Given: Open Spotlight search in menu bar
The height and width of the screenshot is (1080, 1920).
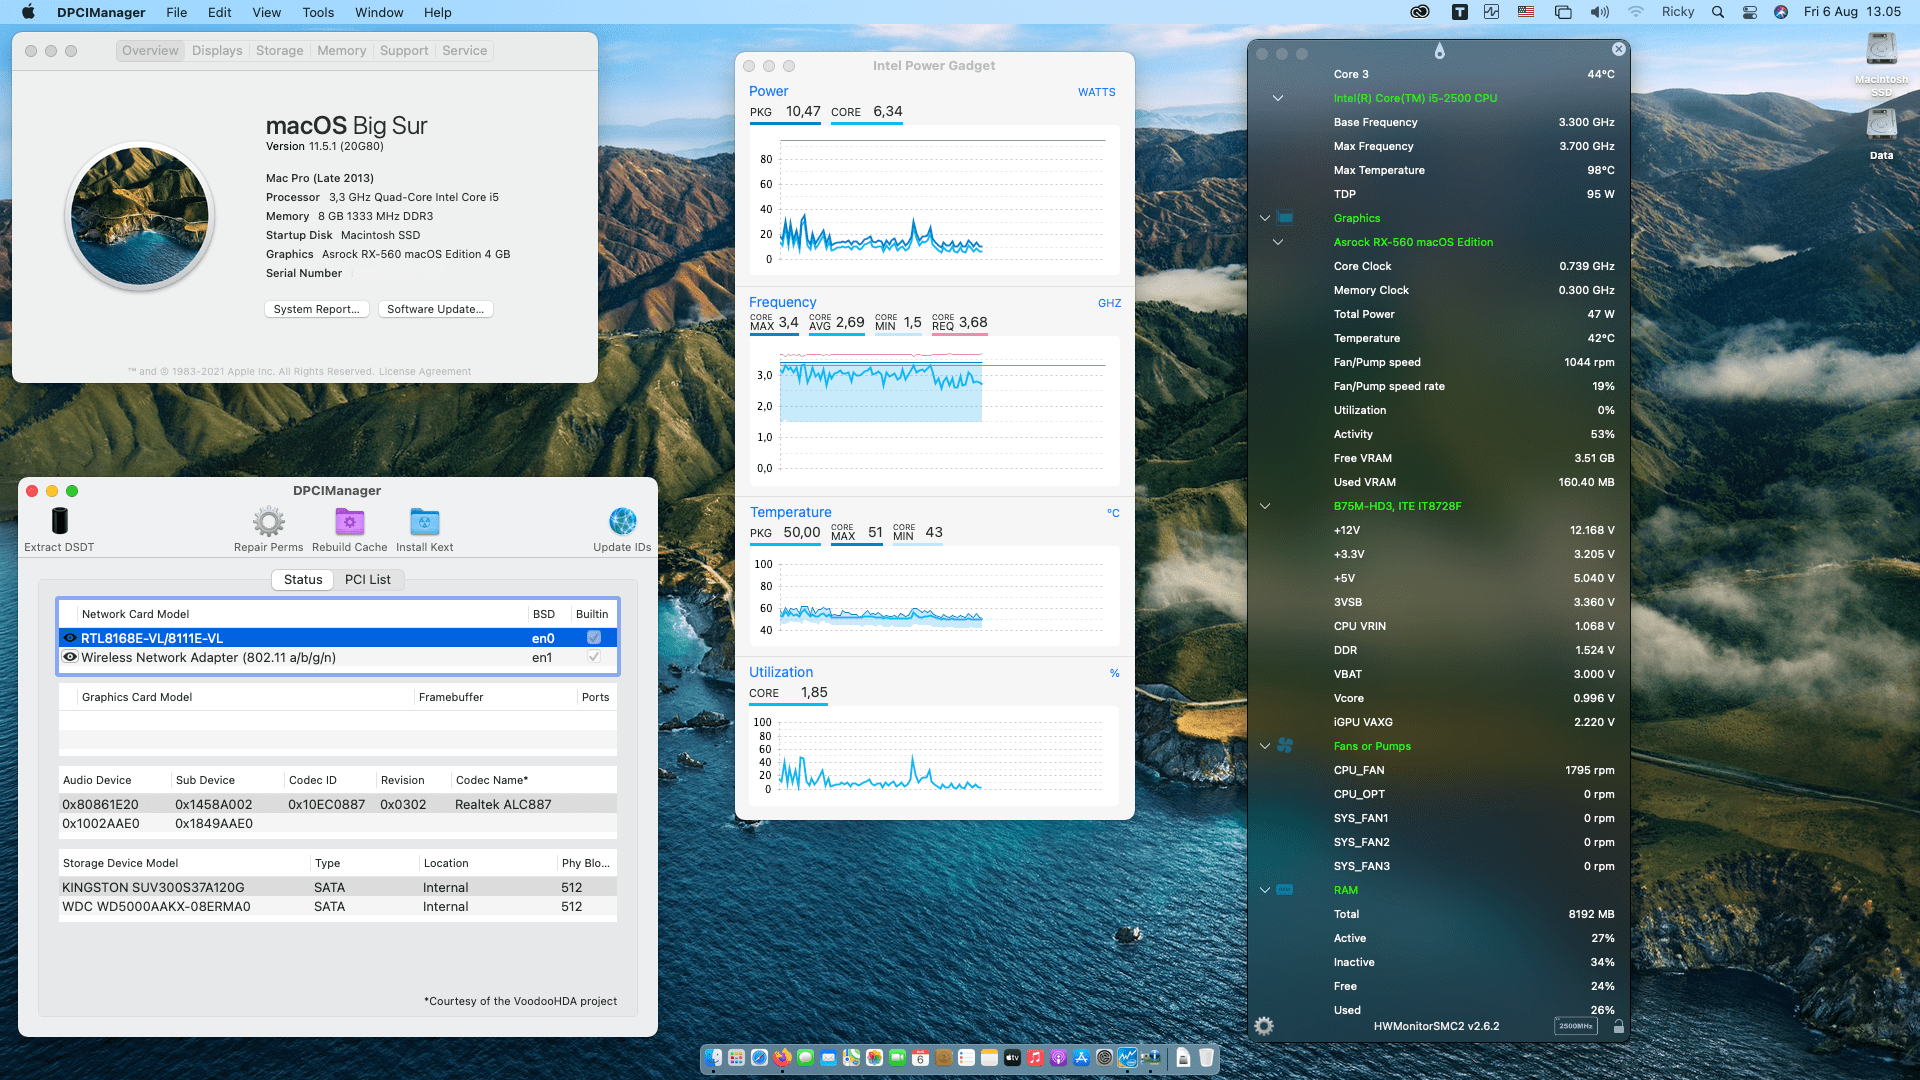Looking at the screenshot, I should coord(1718,12).
